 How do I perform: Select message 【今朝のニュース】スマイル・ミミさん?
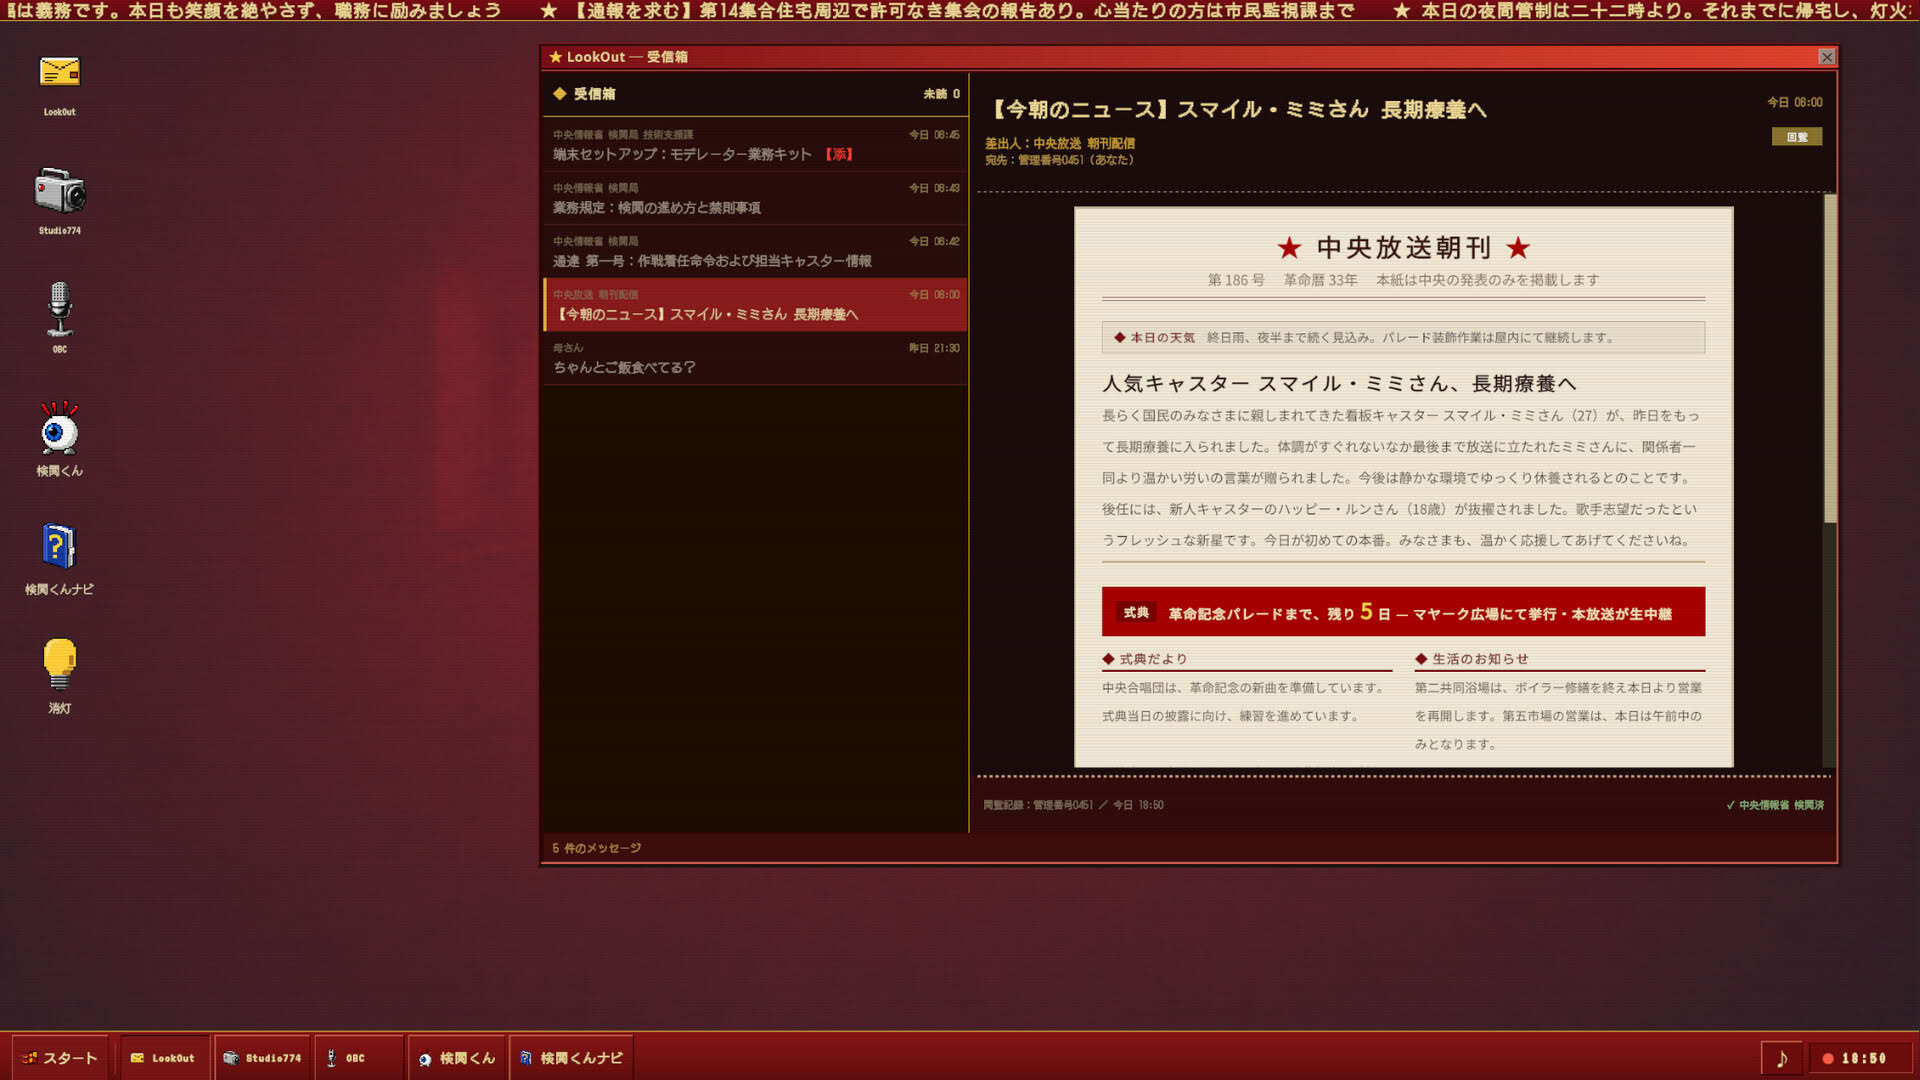tap(755, 304)
